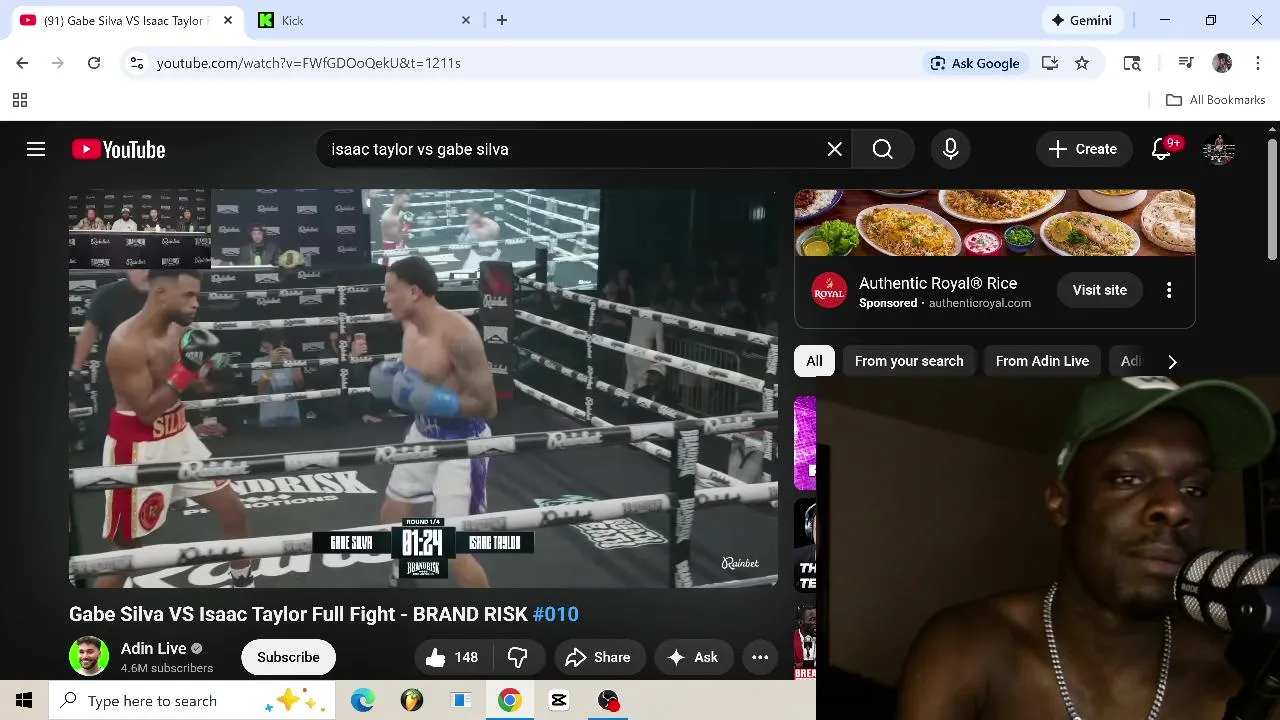Open the Chrome three-dot menu

1257,63
